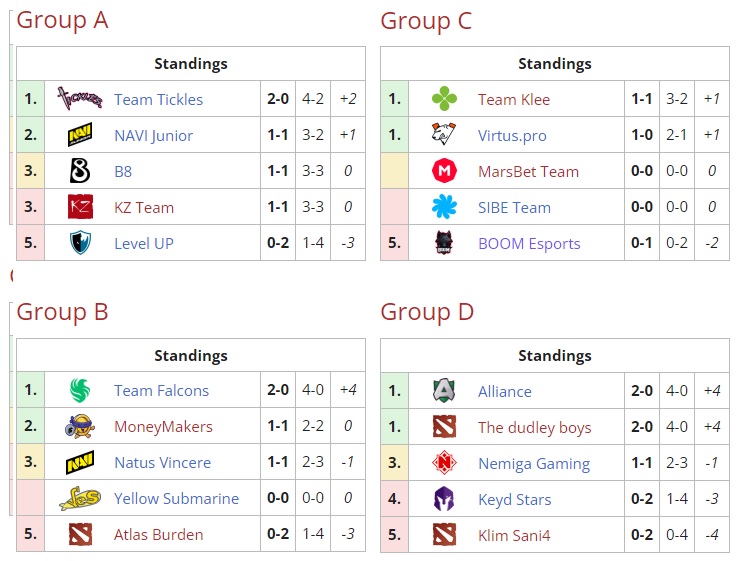
Task: Click the Level UP shield logo
Action: tap(80, 243)
